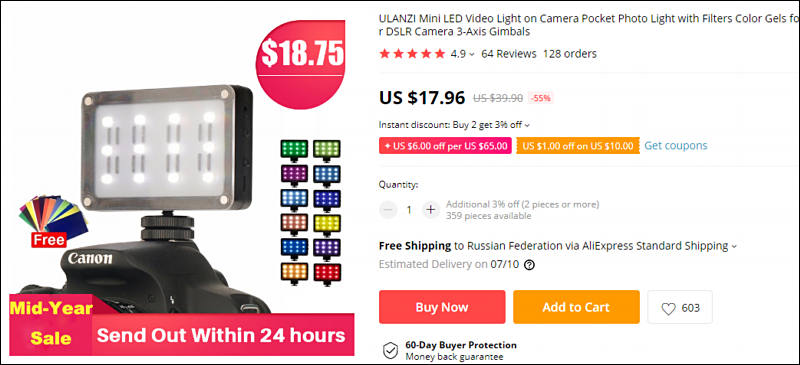800x365 pixels.
Task: Click the quantity input field
Action: point(409,210)
